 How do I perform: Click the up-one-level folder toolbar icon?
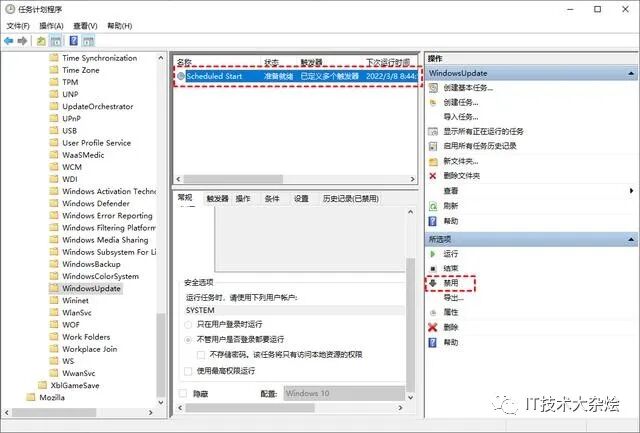point(41,41)
